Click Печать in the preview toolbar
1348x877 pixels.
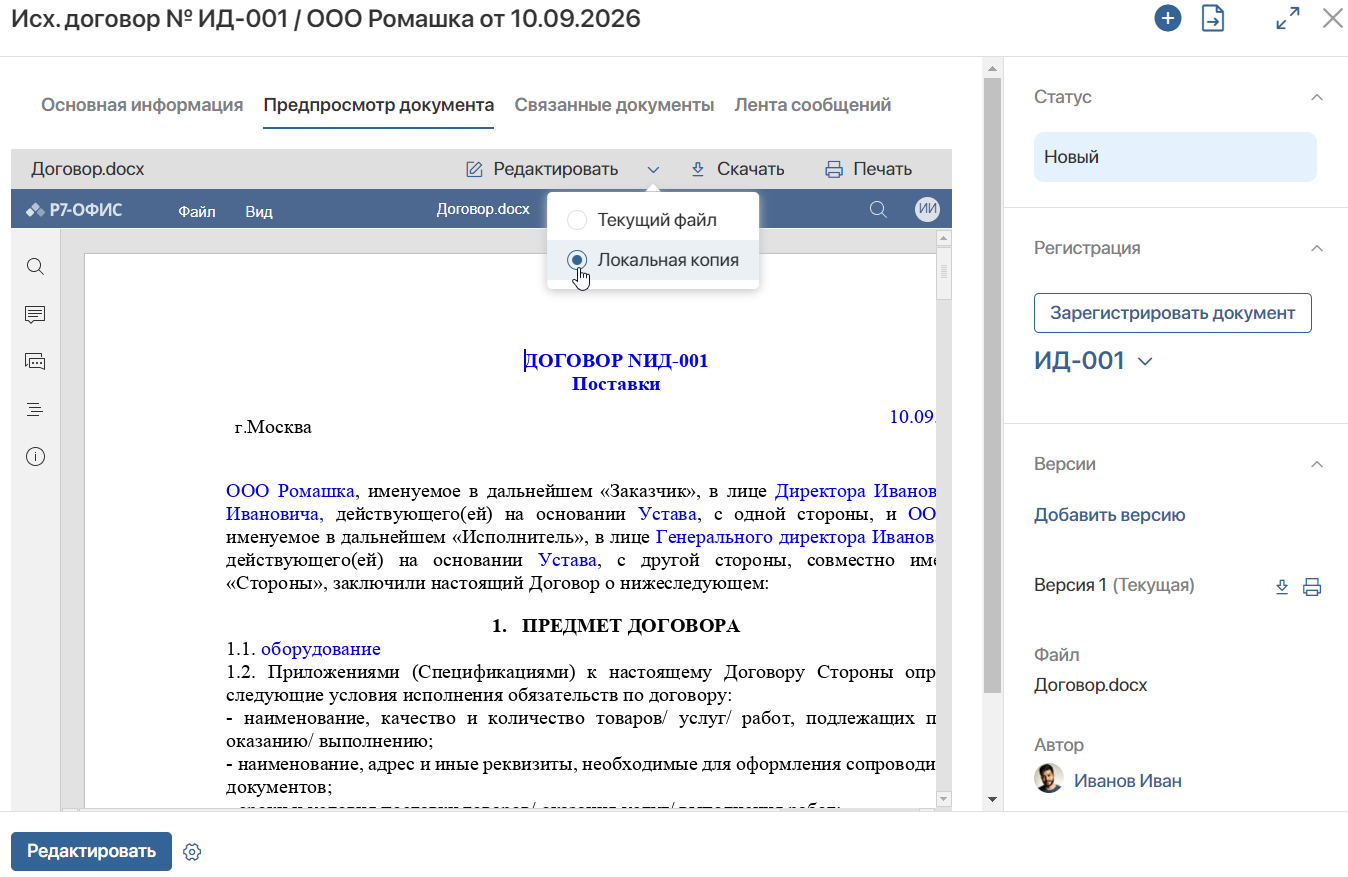[x=868, y=169]
